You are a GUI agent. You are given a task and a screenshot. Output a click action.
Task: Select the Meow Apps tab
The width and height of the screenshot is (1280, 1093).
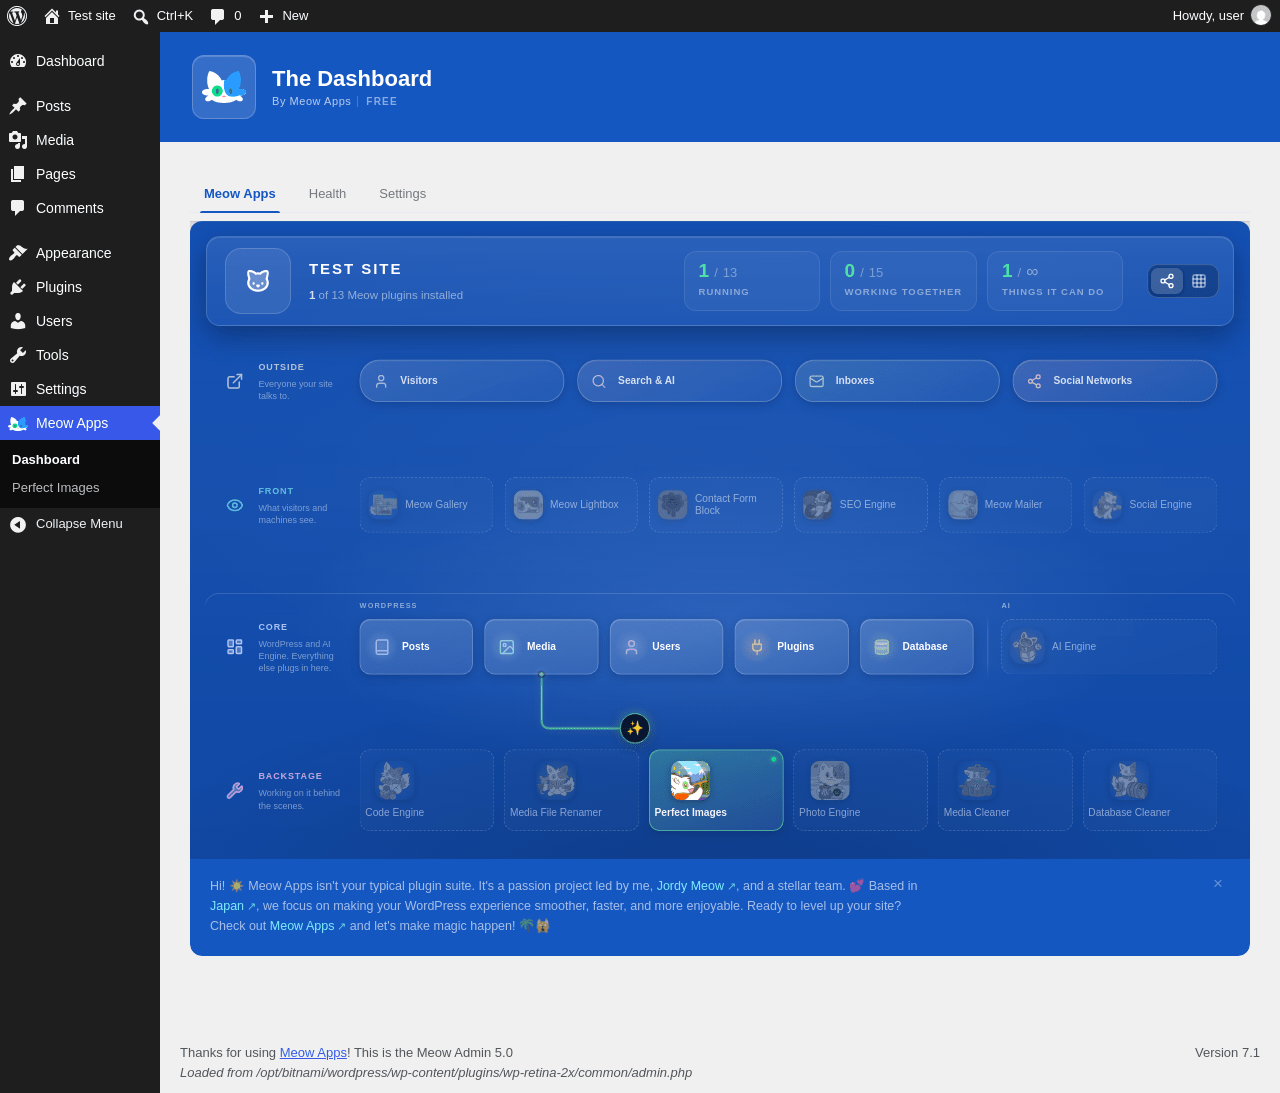click(x=240, y=194)
